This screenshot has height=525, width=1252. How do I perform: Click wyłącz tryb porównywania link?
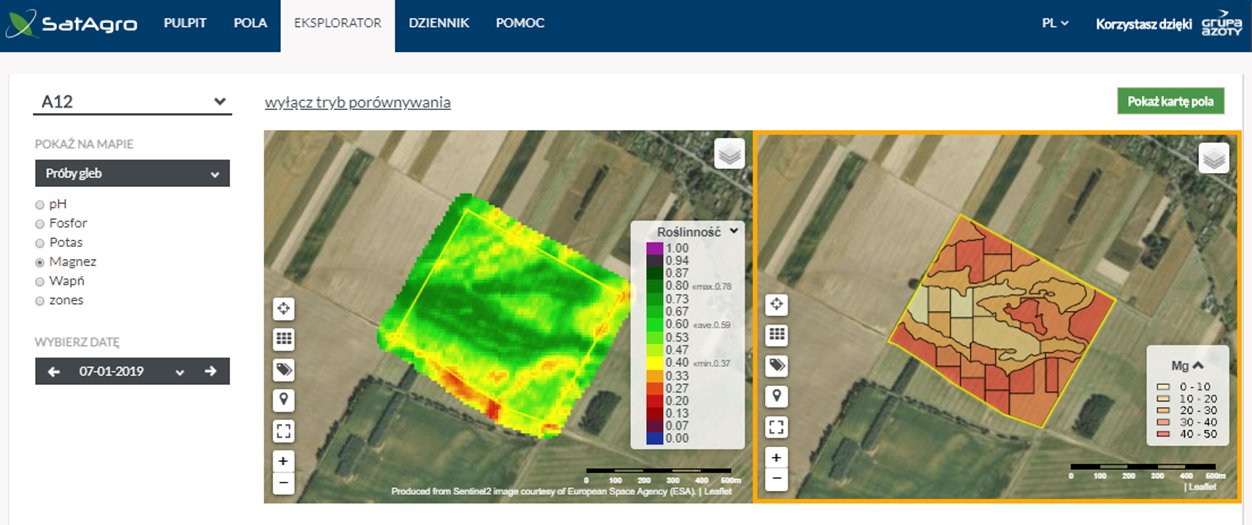357,102
